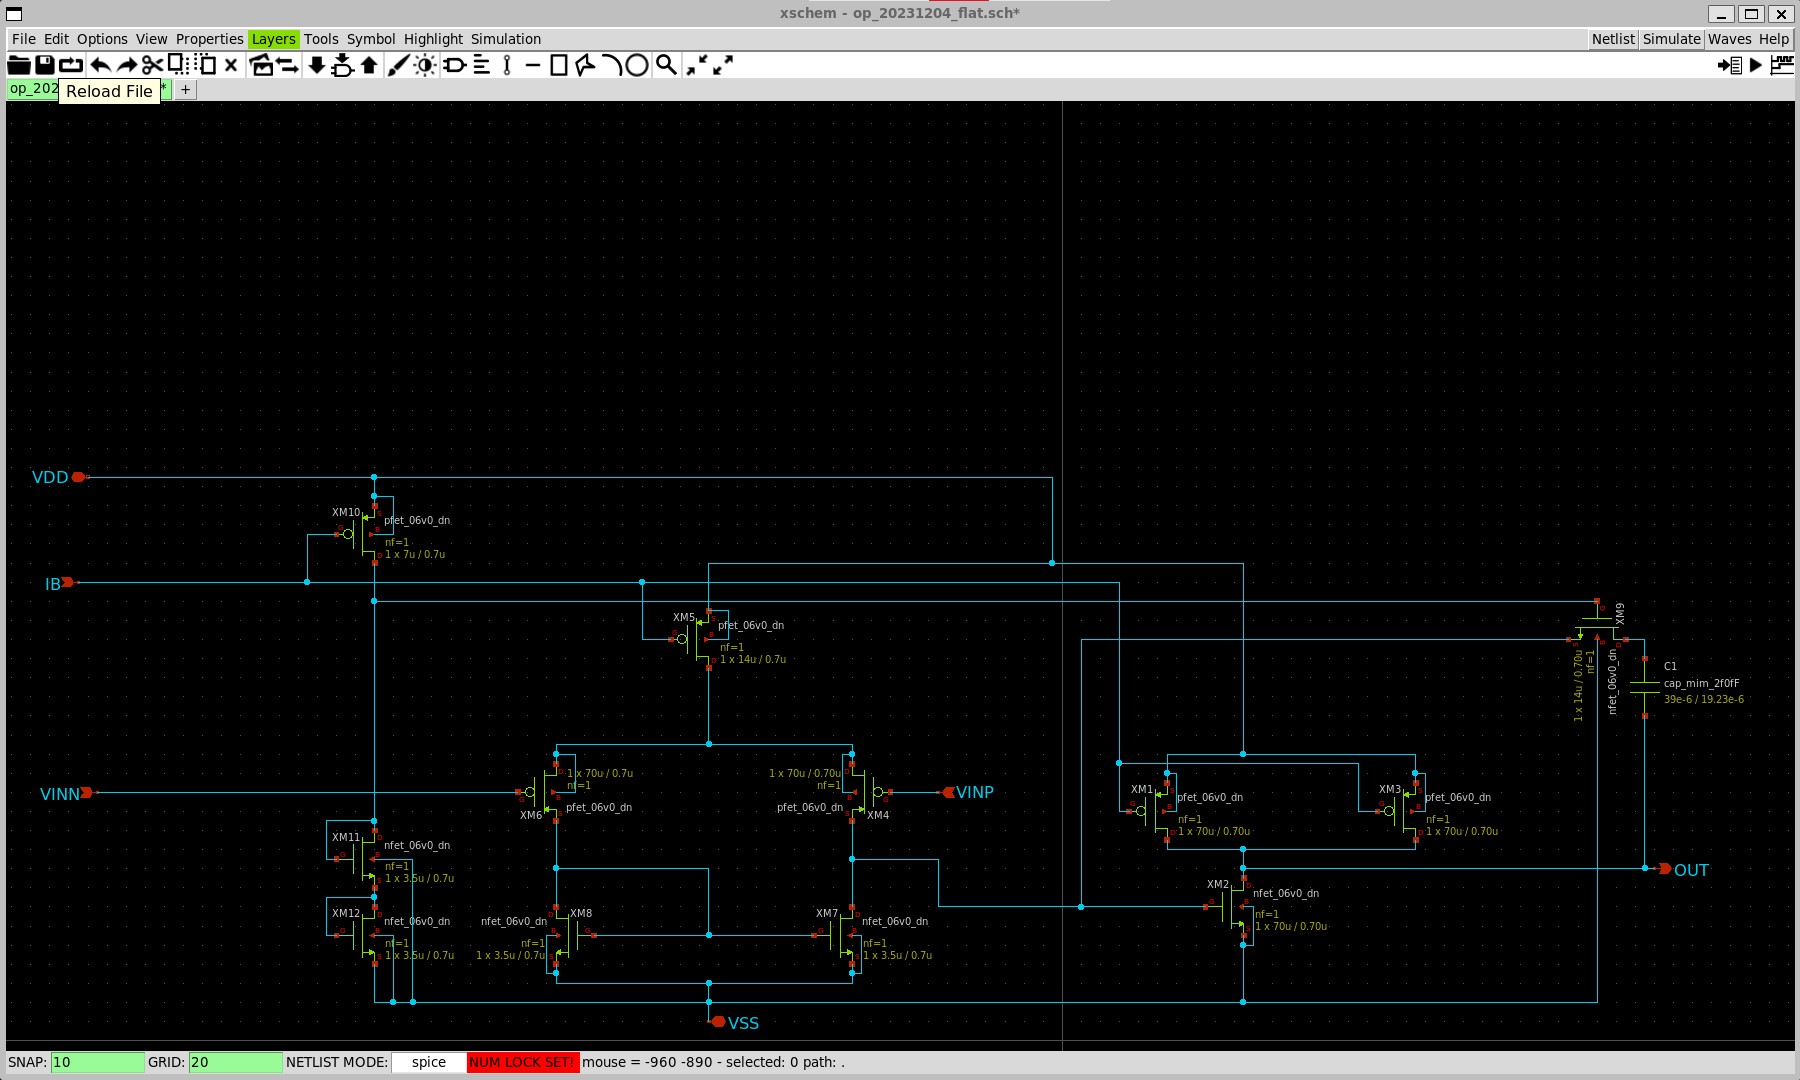
Task: Click the Simulate play triangle icon
Action: 1756,65
